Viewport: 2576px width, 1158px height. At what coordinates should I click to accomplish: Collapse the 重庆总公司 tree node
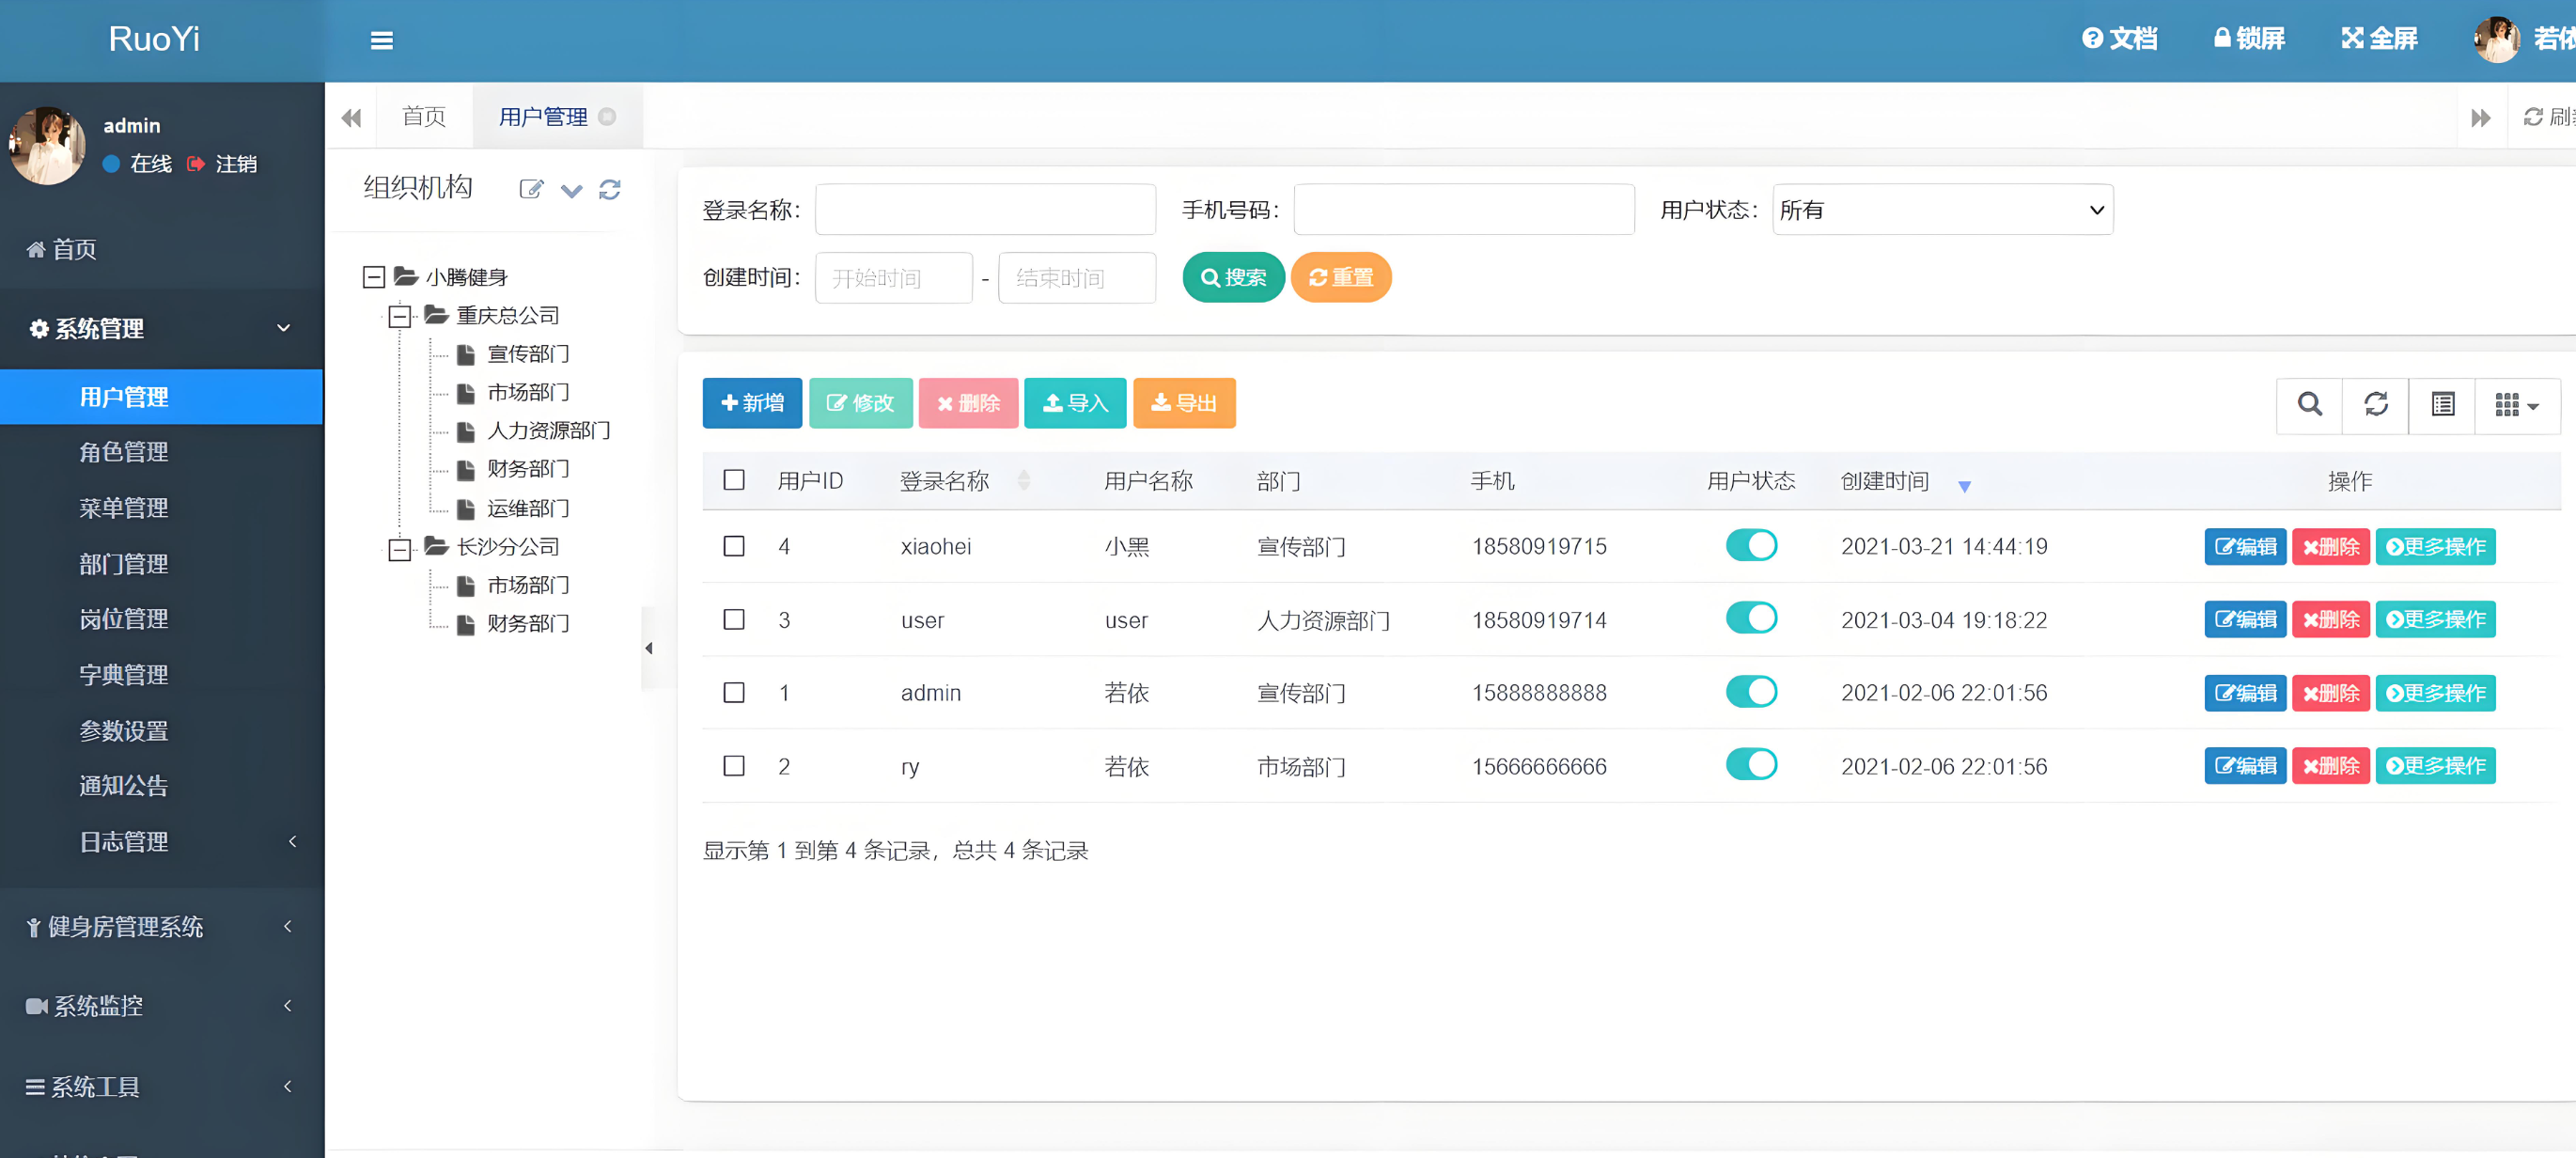pos(400,316)
